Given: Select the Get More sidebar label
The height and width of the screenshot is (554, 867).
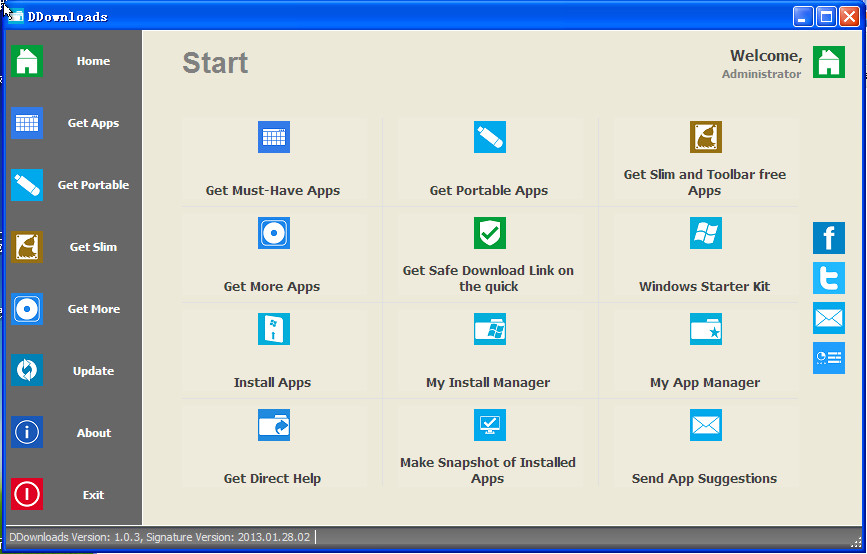Looking at the screenshot, I should coord(93,309).
